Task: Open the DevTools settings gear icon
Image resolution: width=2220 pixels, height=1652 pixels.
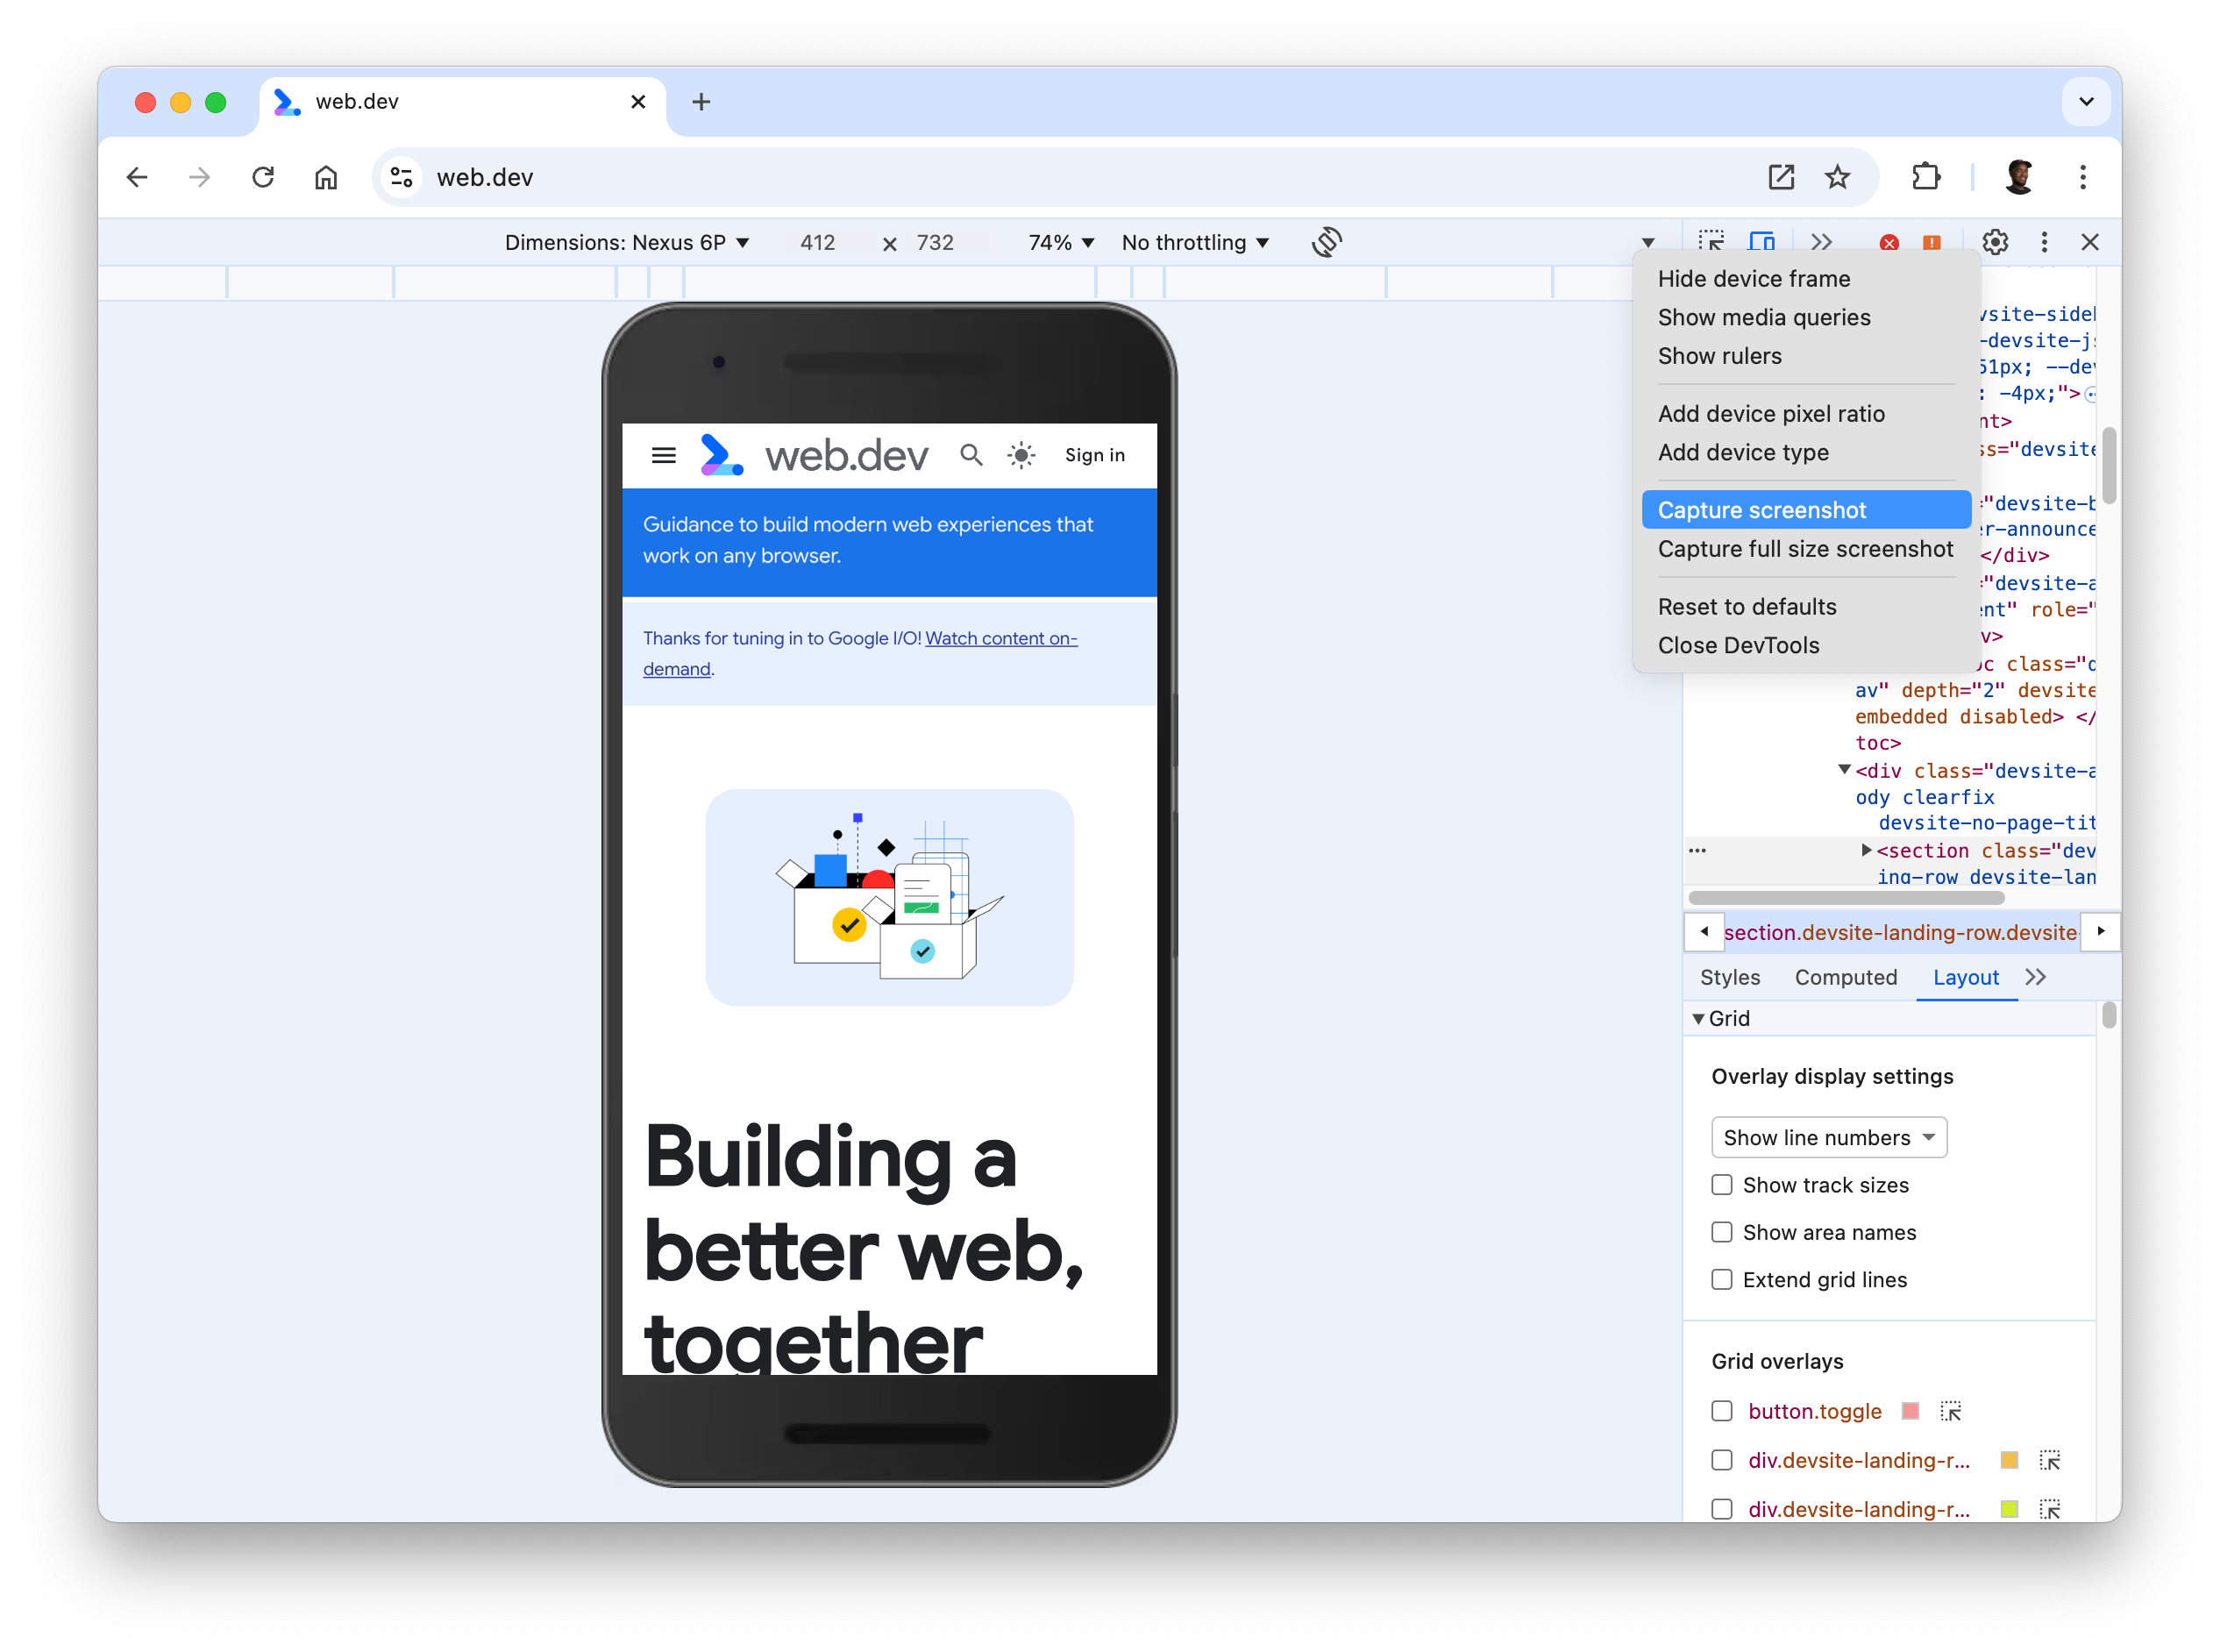Action: [x=1996, y=241]
